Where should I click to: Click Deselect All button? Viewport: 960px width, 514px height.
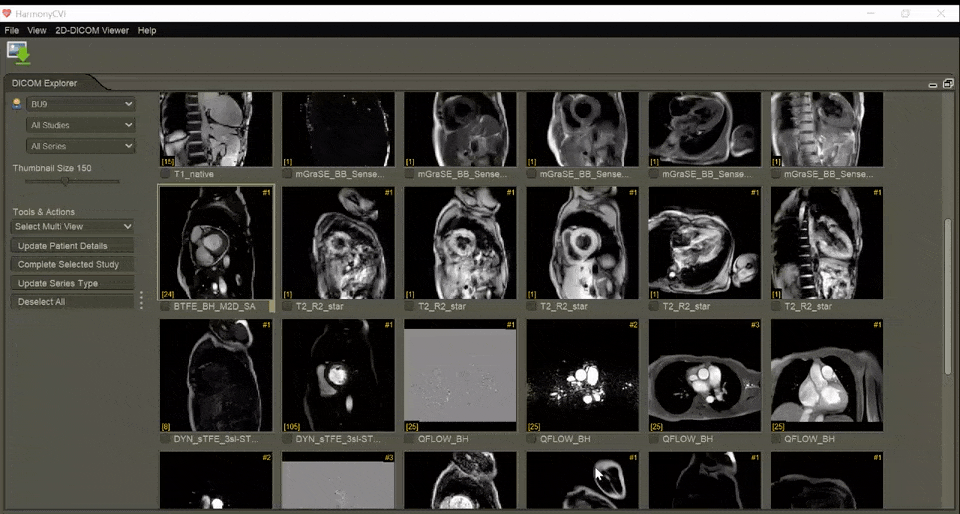point(72,302)
